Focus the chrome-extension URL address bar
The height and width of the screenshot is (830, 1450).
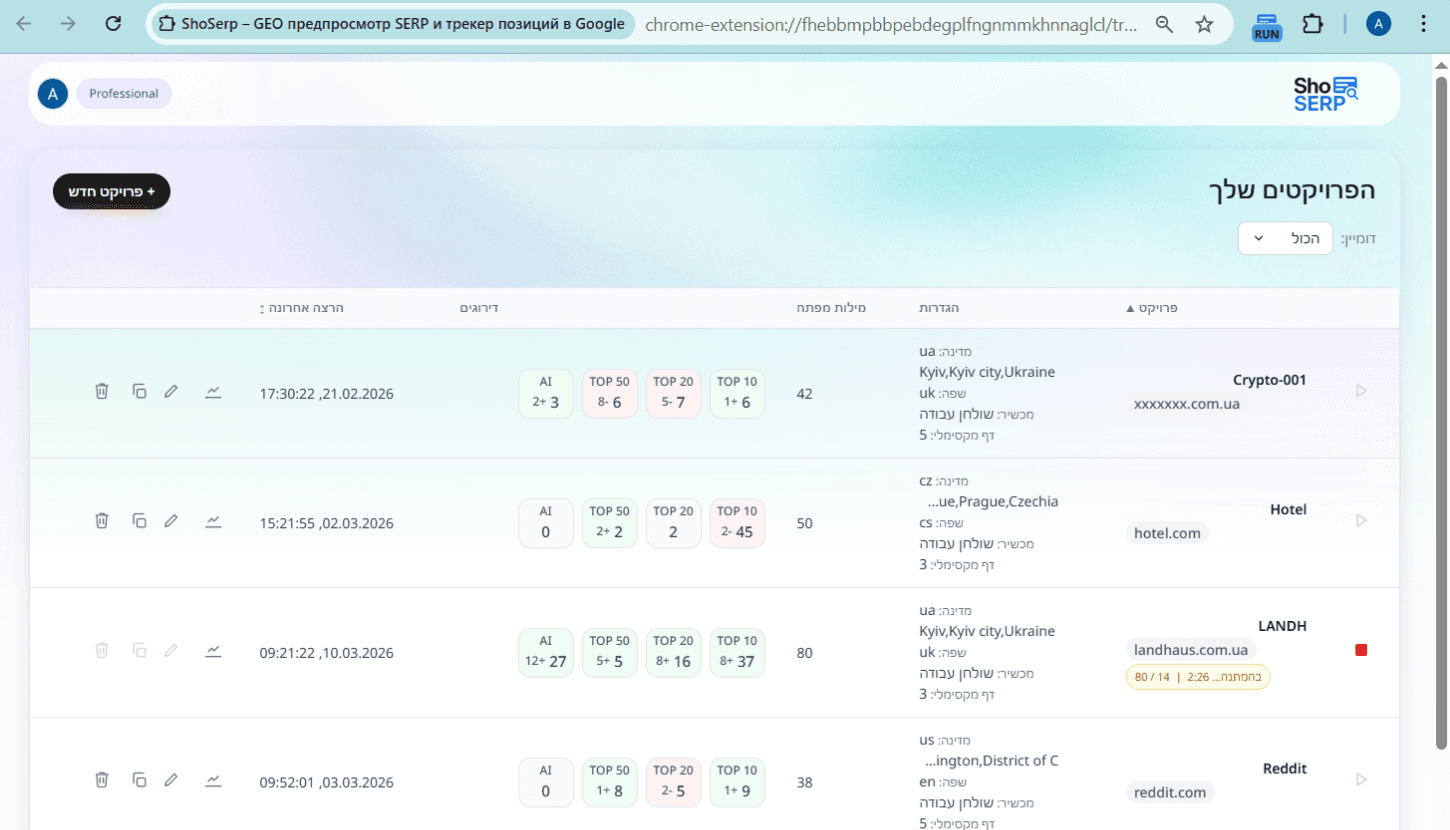click(x=891, y=25)
